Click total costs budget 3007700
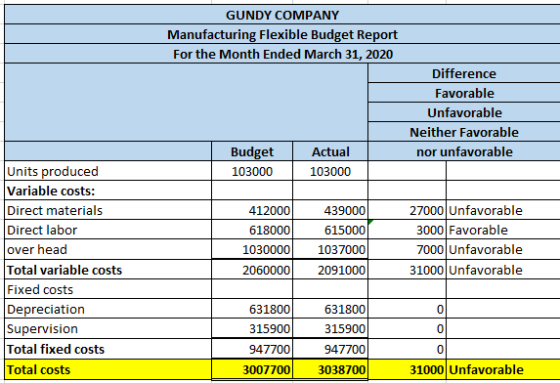The image size is (560, 383). tap(252, 370)
